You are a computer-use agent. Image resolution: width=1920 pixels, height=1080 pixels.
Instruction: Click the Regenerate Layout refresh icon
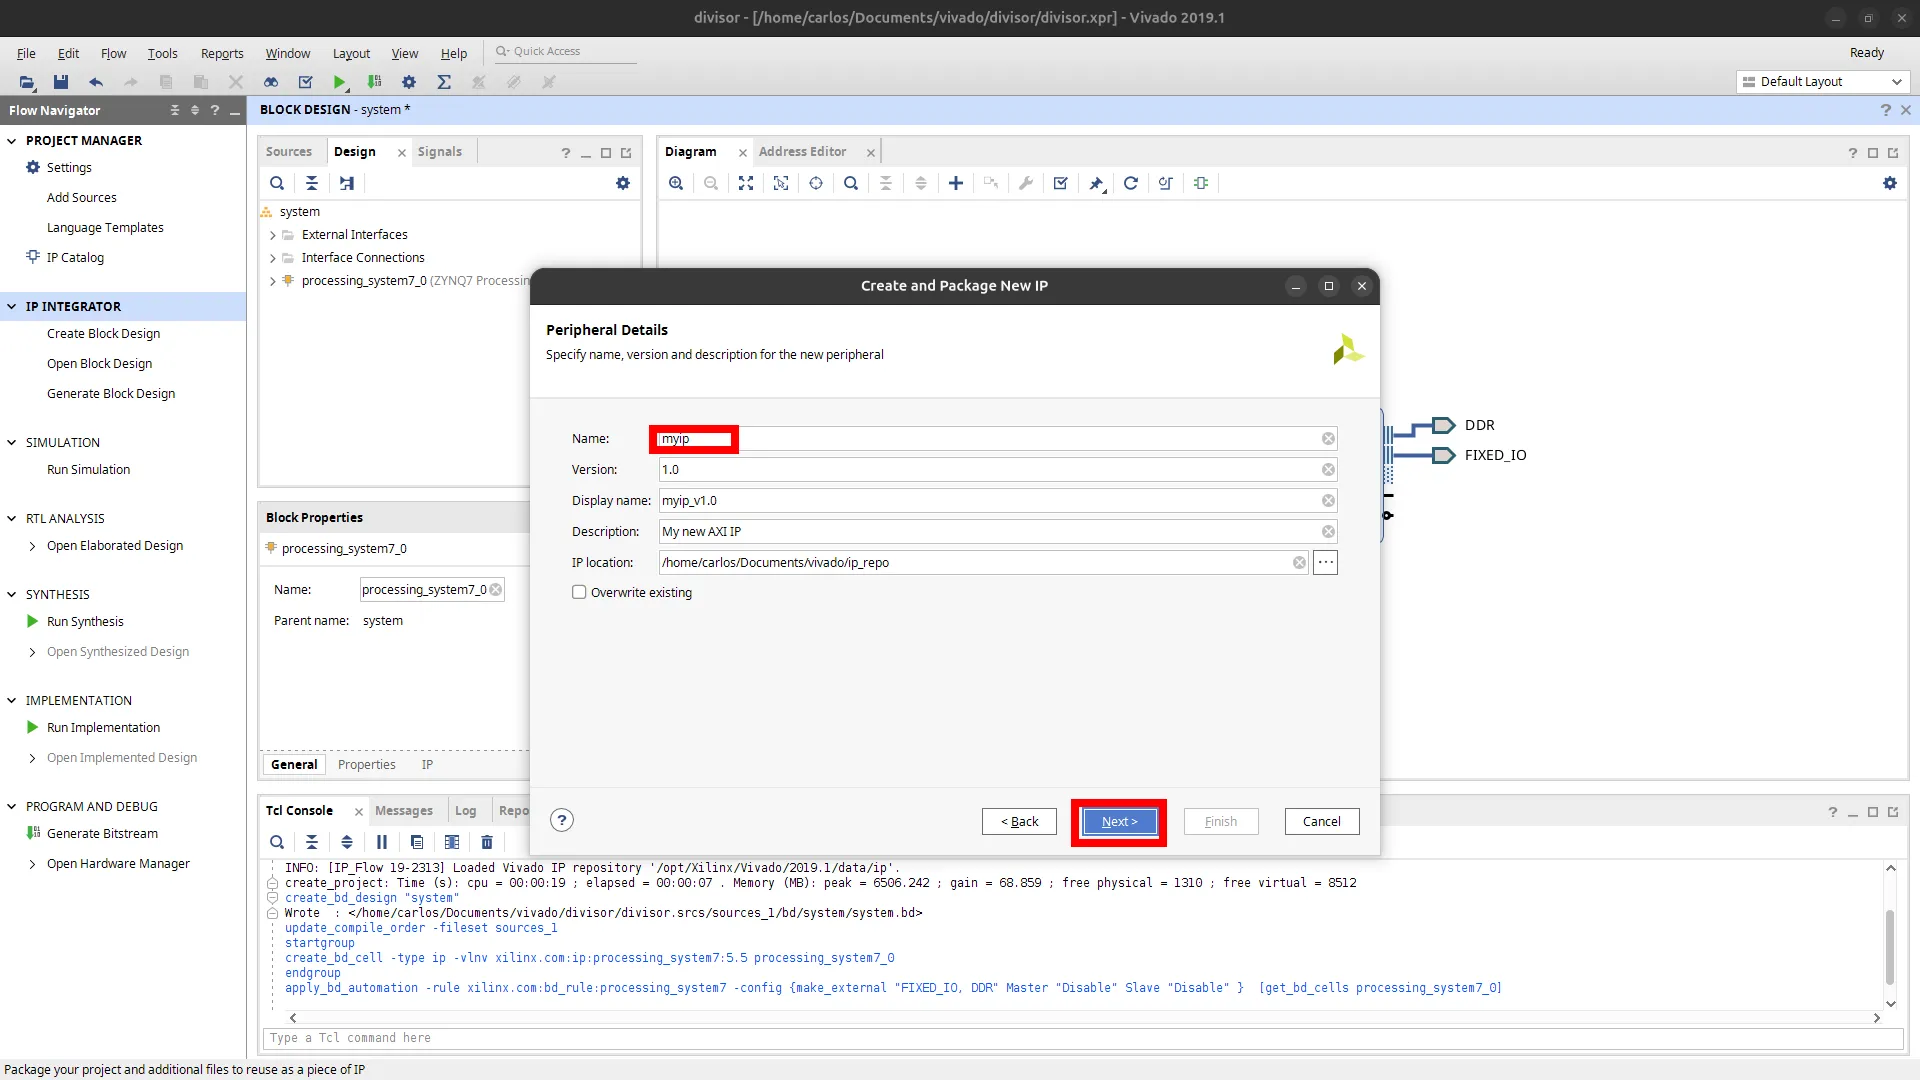(1131, 183)
